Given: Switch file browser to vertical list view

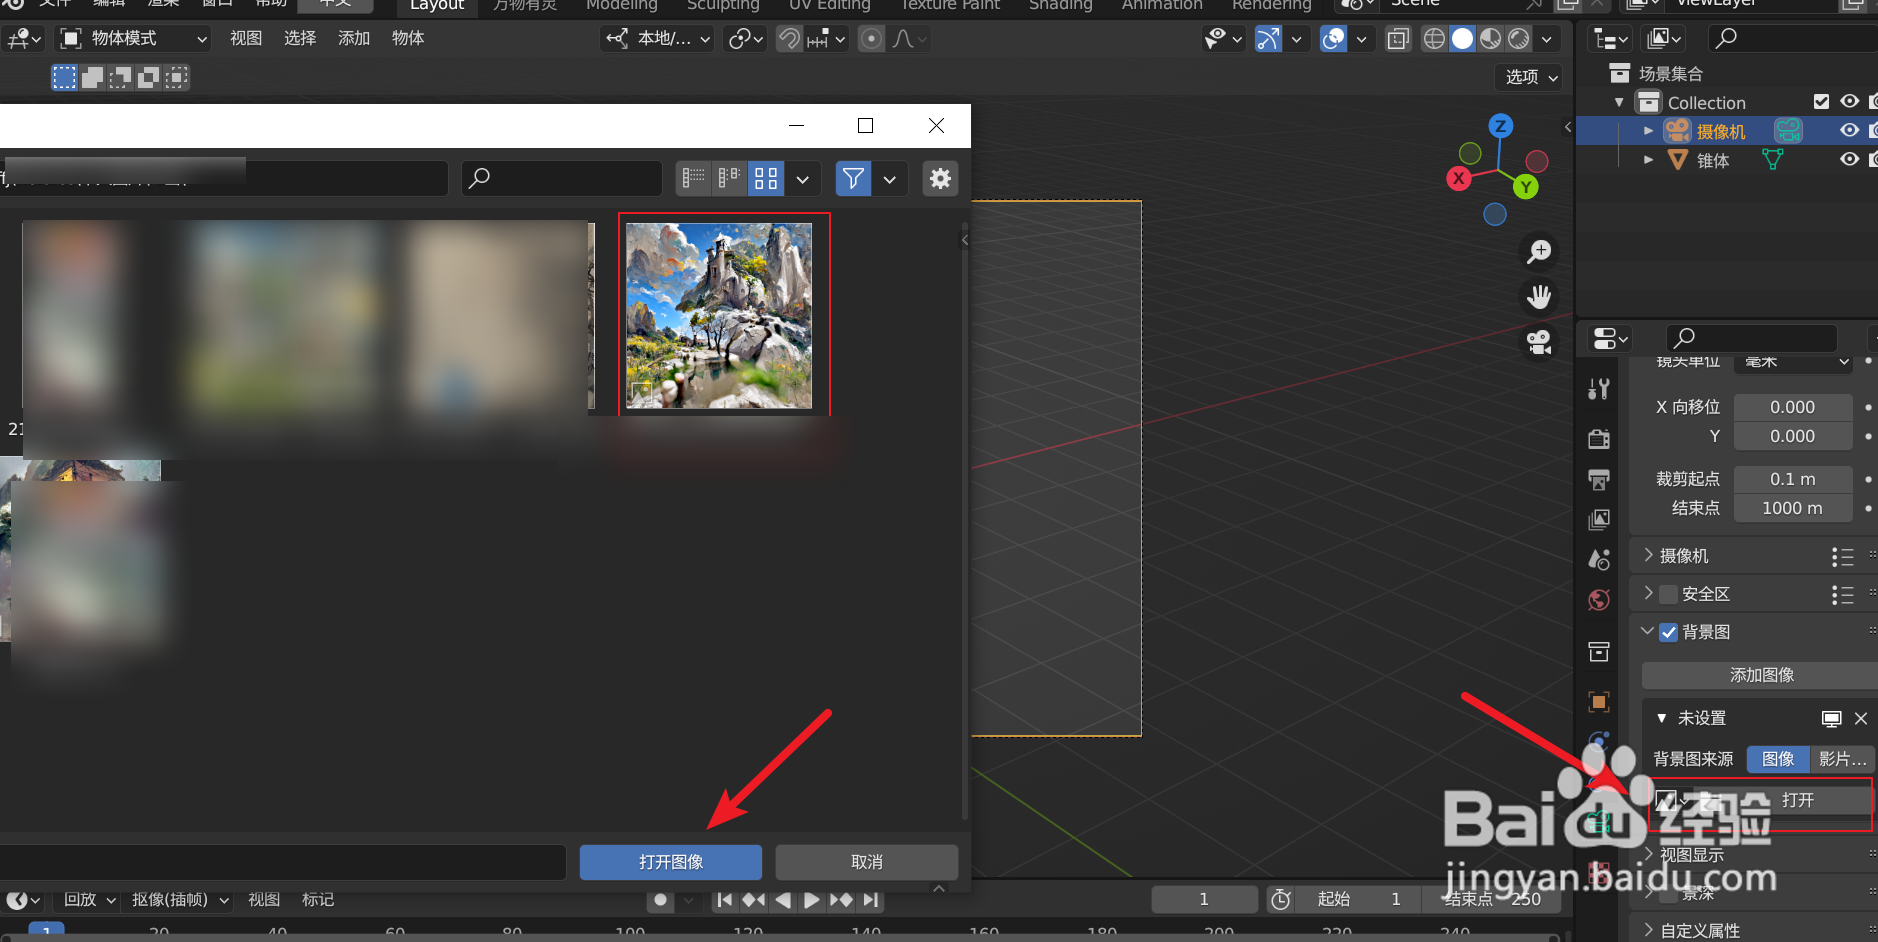Looking at the screenshot, I should [x=693, y=178].
